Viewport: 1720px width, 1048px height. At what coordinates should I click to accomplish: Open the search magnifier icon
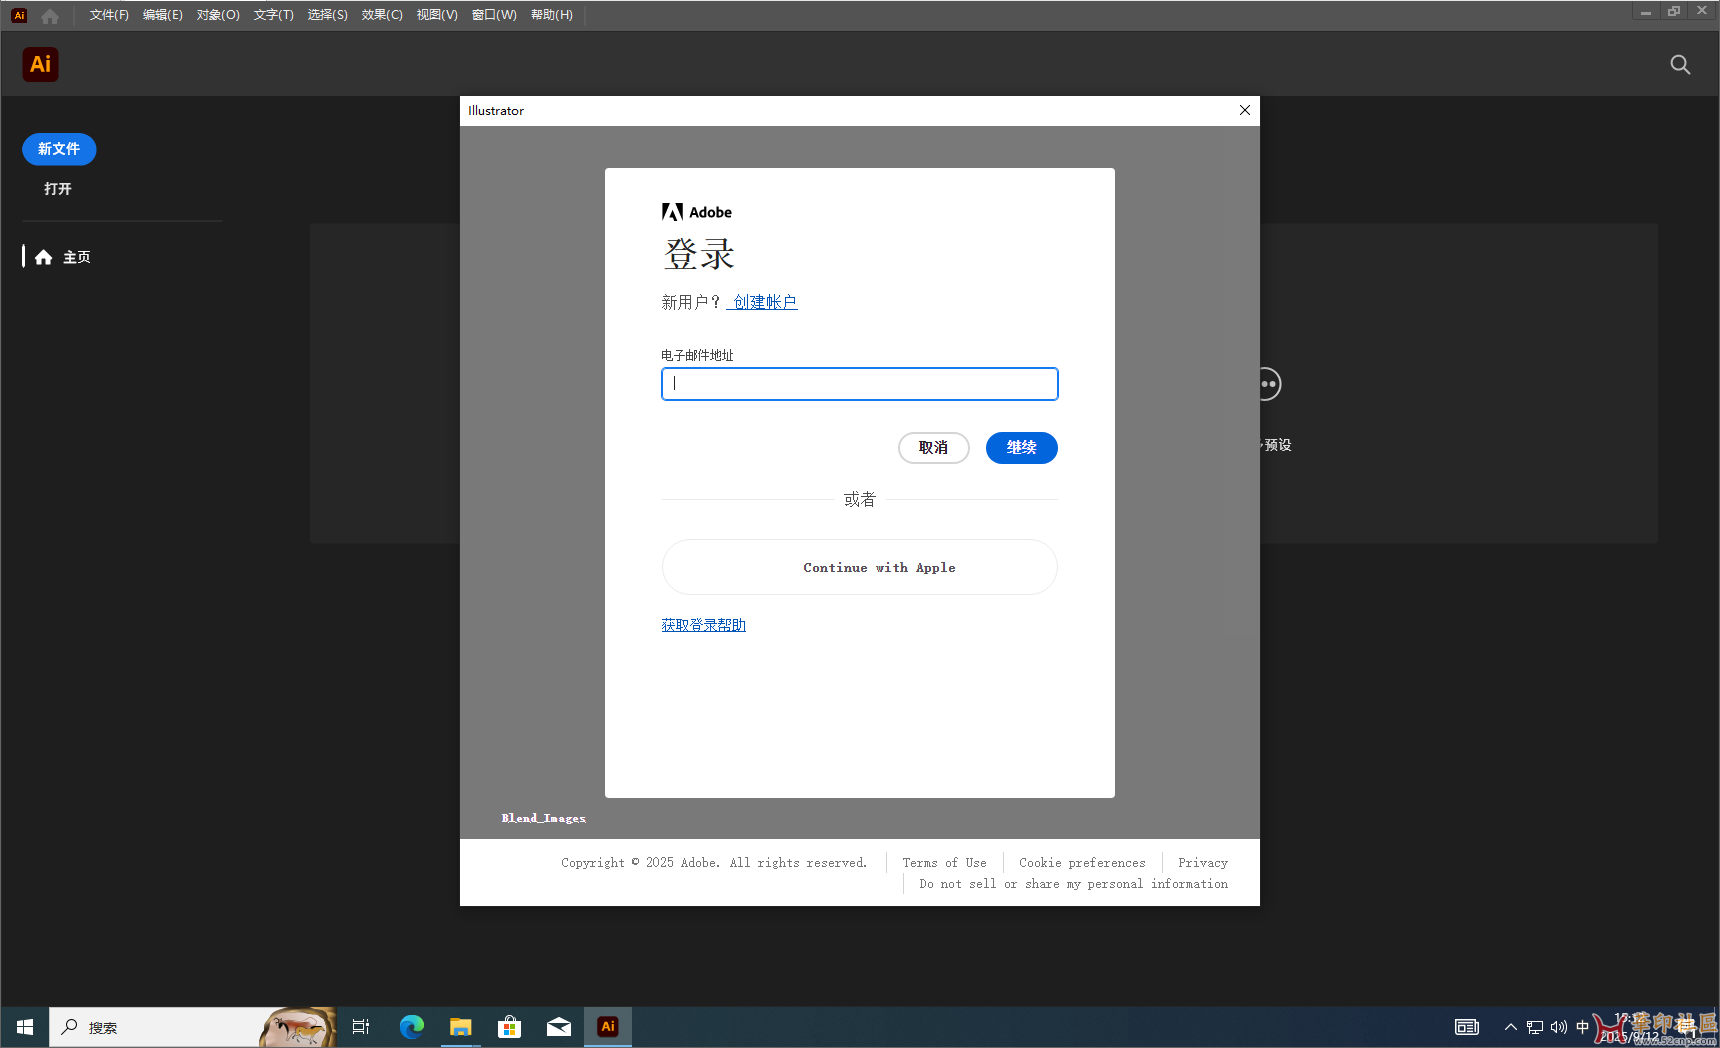point(1680,65)
